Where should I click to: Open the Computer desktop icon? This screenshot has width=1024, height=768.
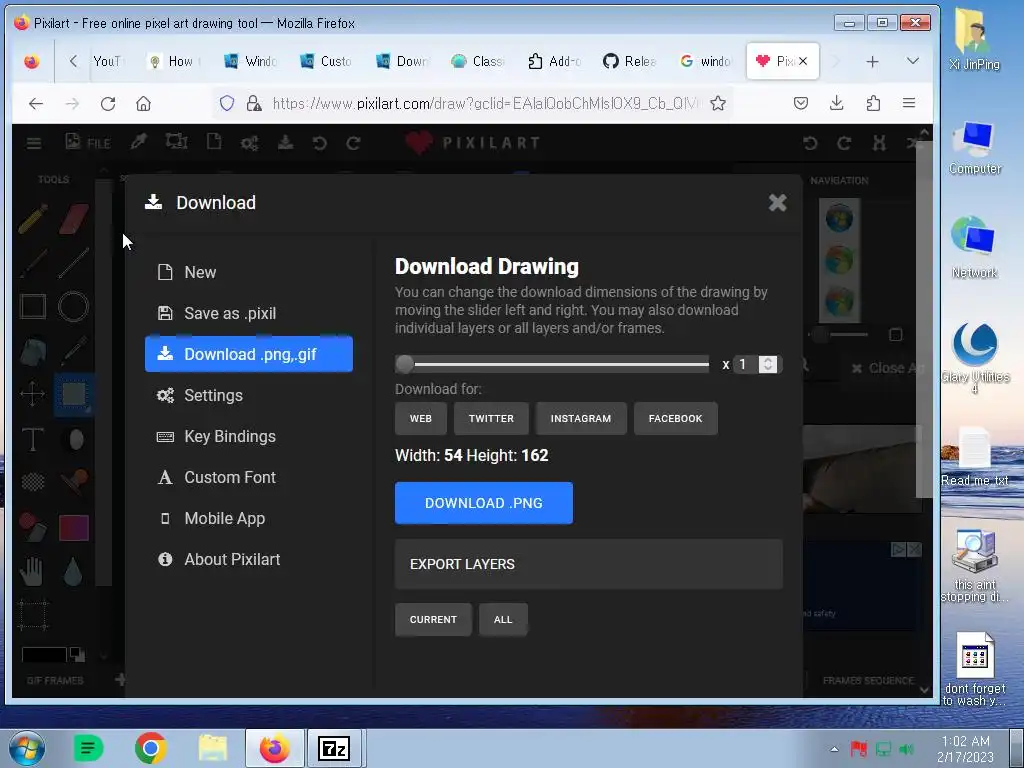(974, 148)
